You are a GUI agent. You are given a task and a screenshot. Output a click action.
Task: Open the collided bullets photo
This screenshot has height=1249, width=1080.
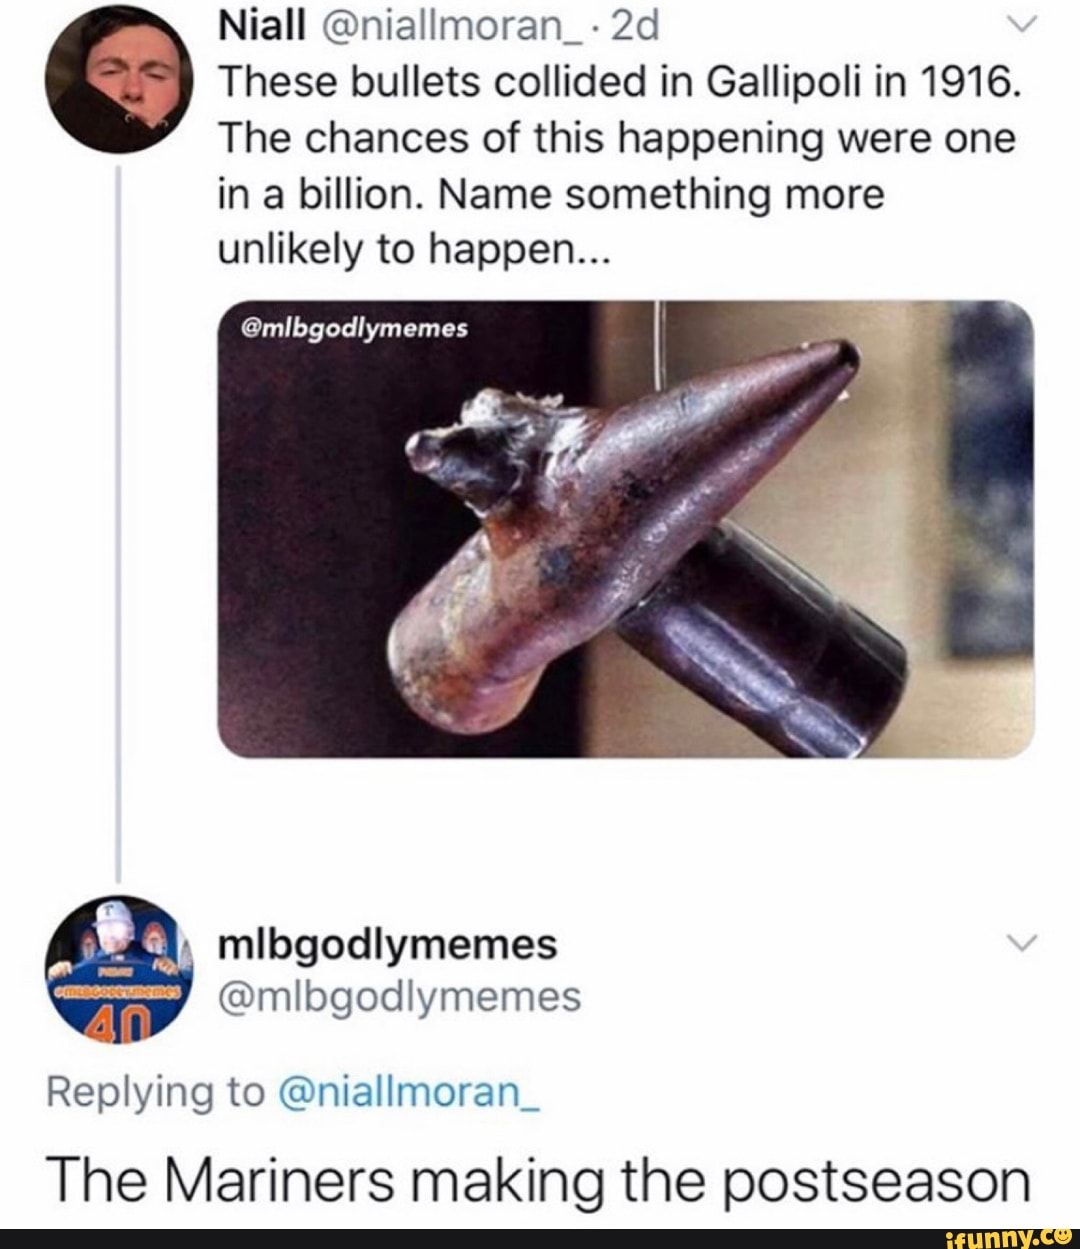(x=626, y=528)
